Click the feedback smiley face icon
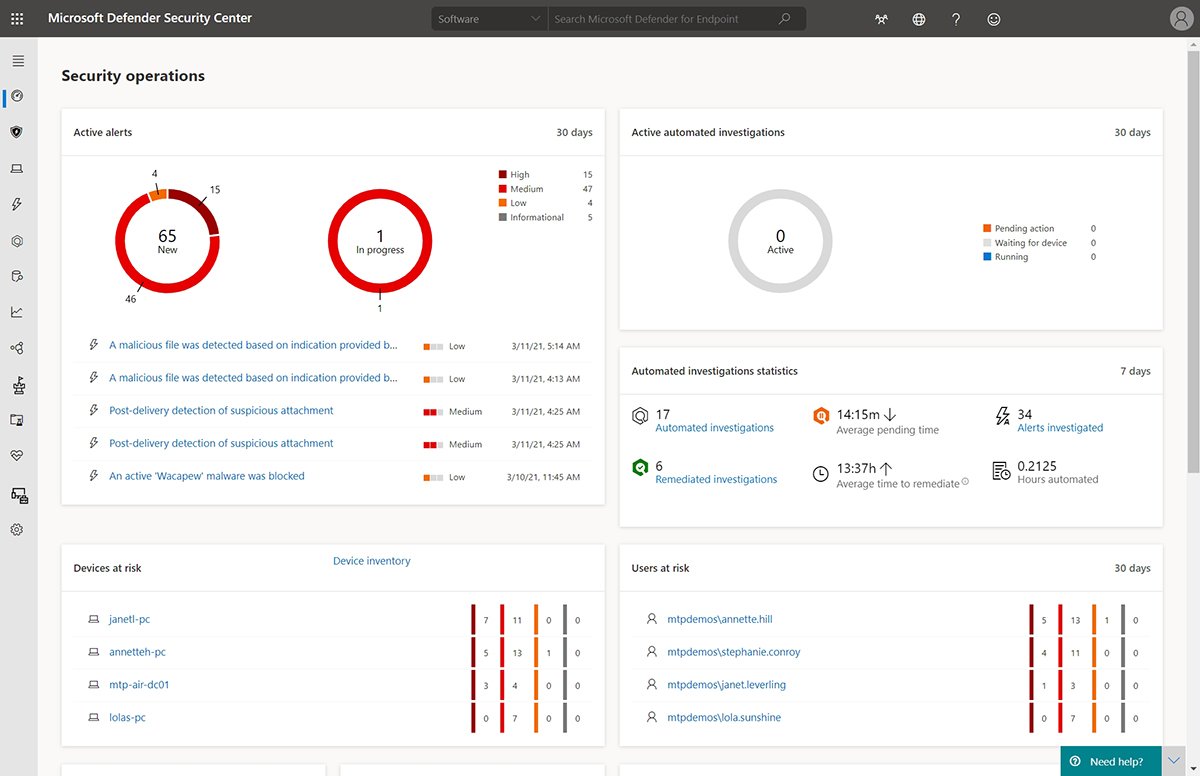1200x776 pixels. [x=993, y=19]
